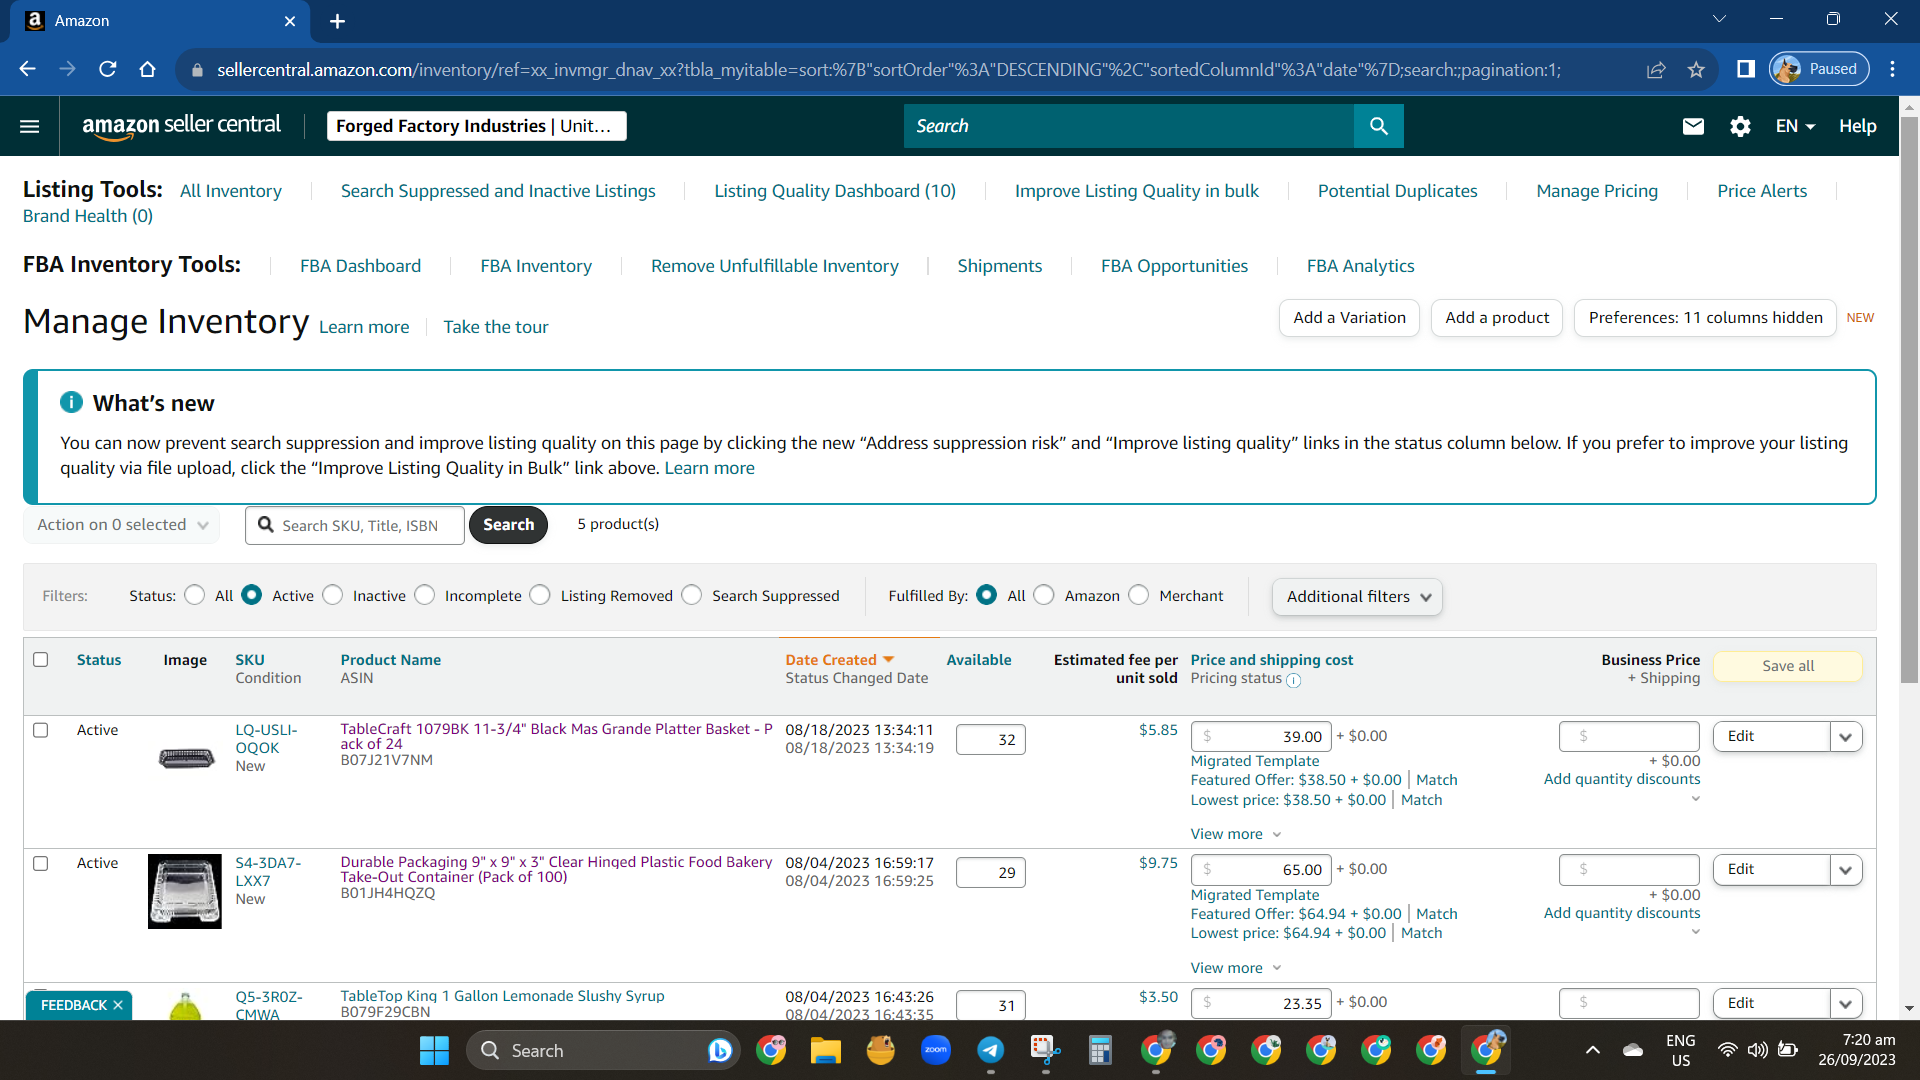Go back using the browser back arrow

27,69
